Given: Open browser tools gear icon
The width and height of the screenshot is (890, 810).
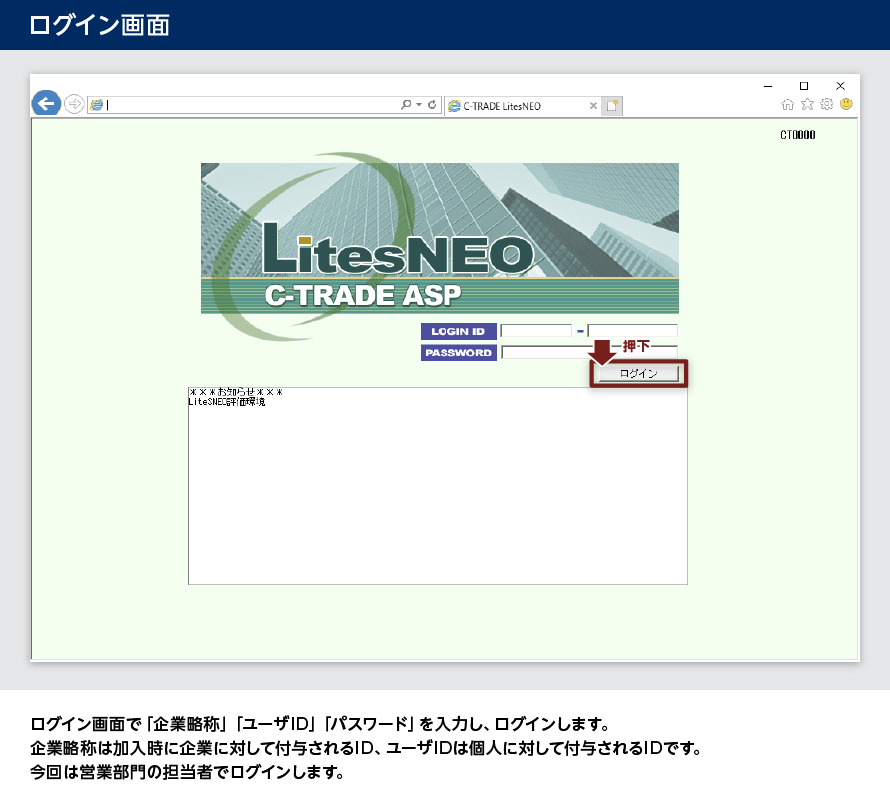Looking at the screenshot, I should click(826, 104).
